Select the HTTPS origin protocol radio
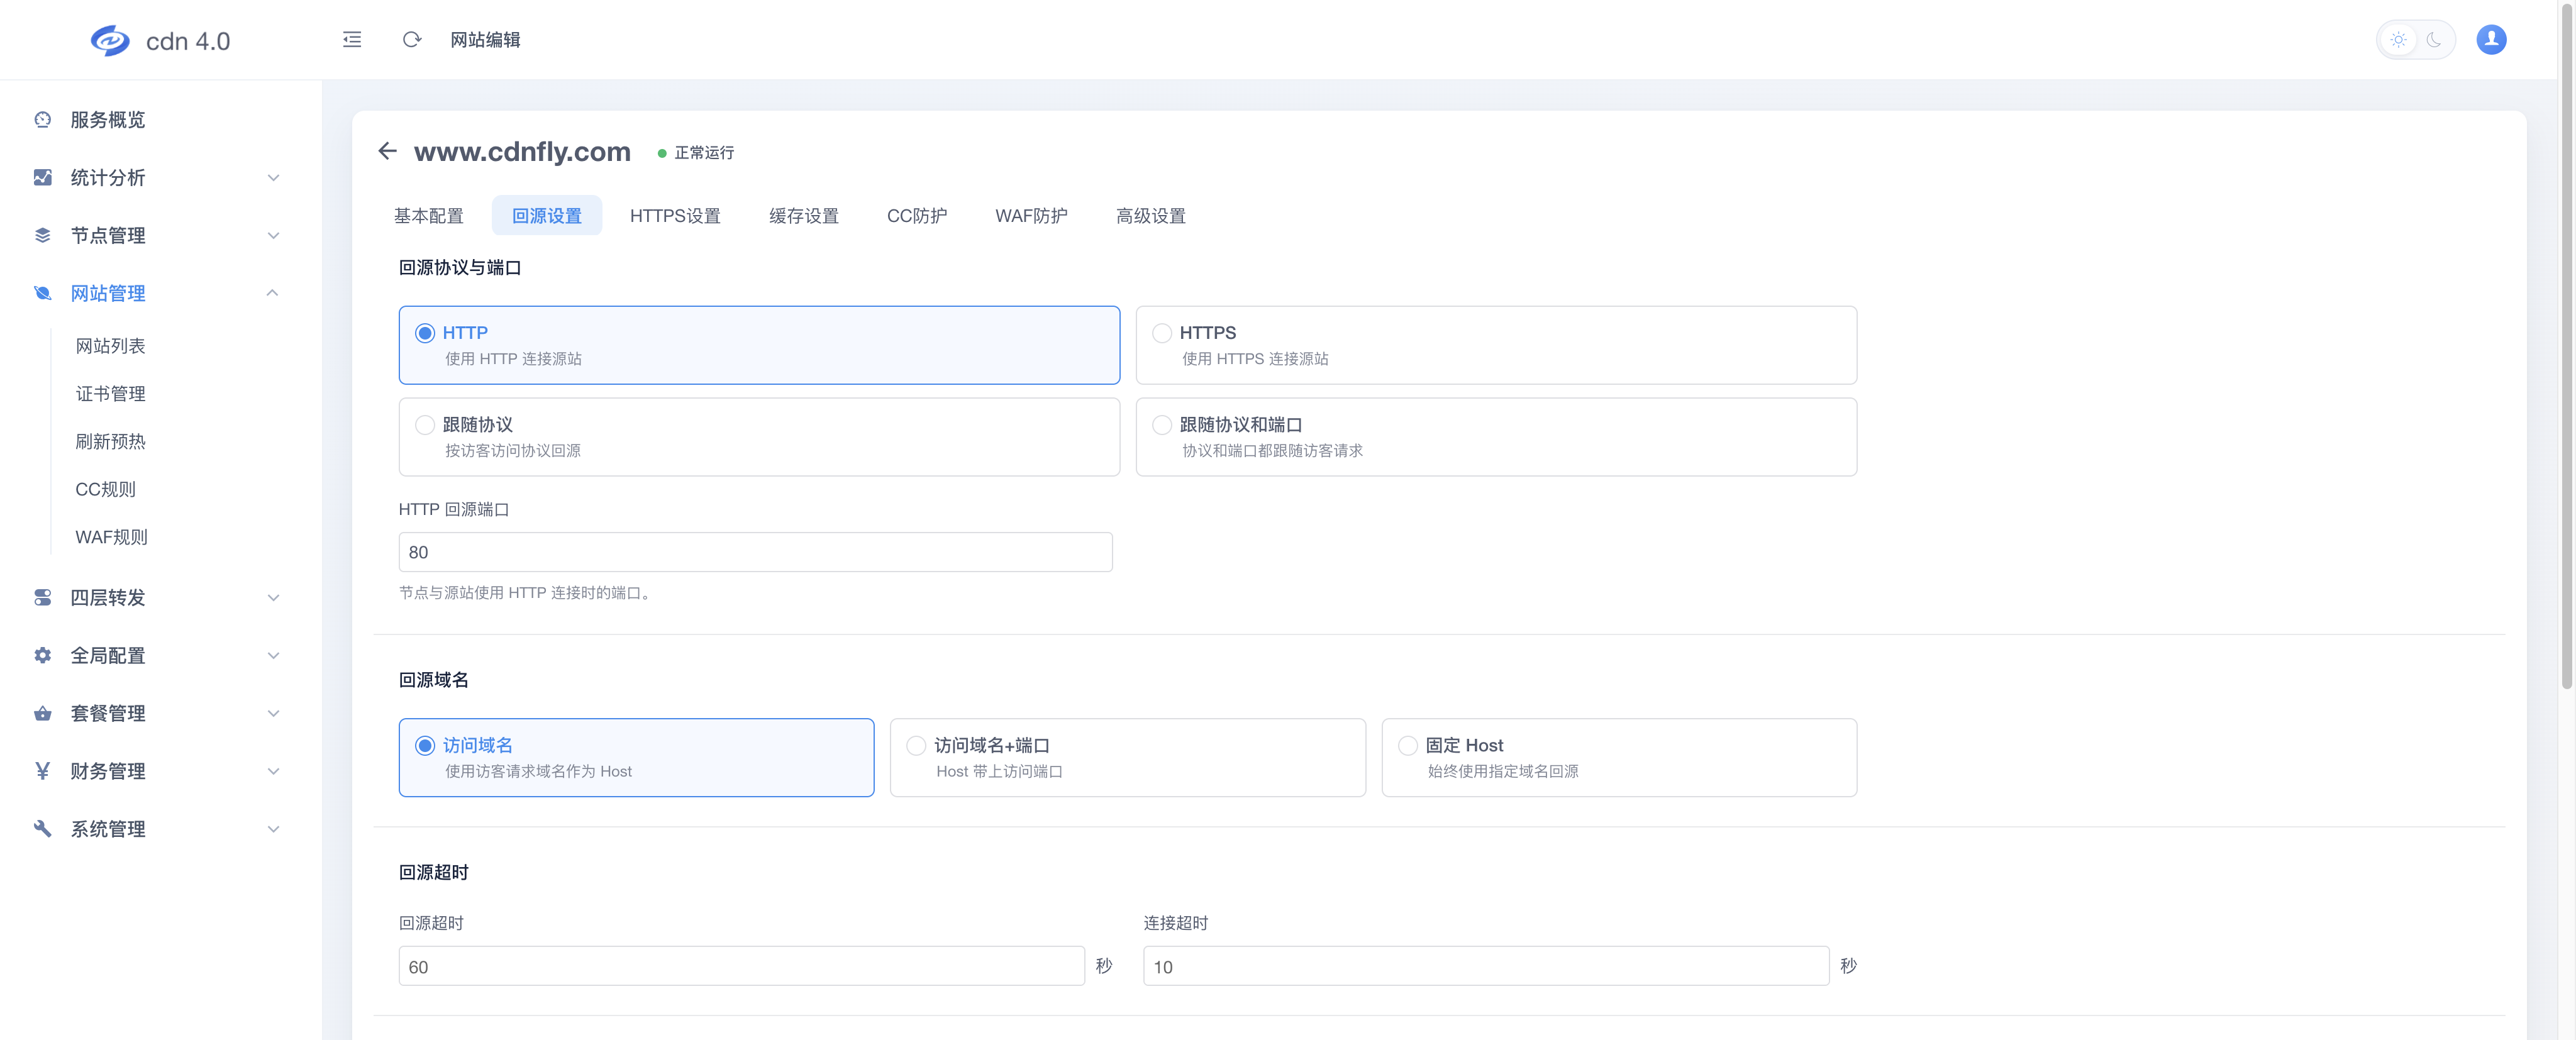 (x=1162, y=333)
